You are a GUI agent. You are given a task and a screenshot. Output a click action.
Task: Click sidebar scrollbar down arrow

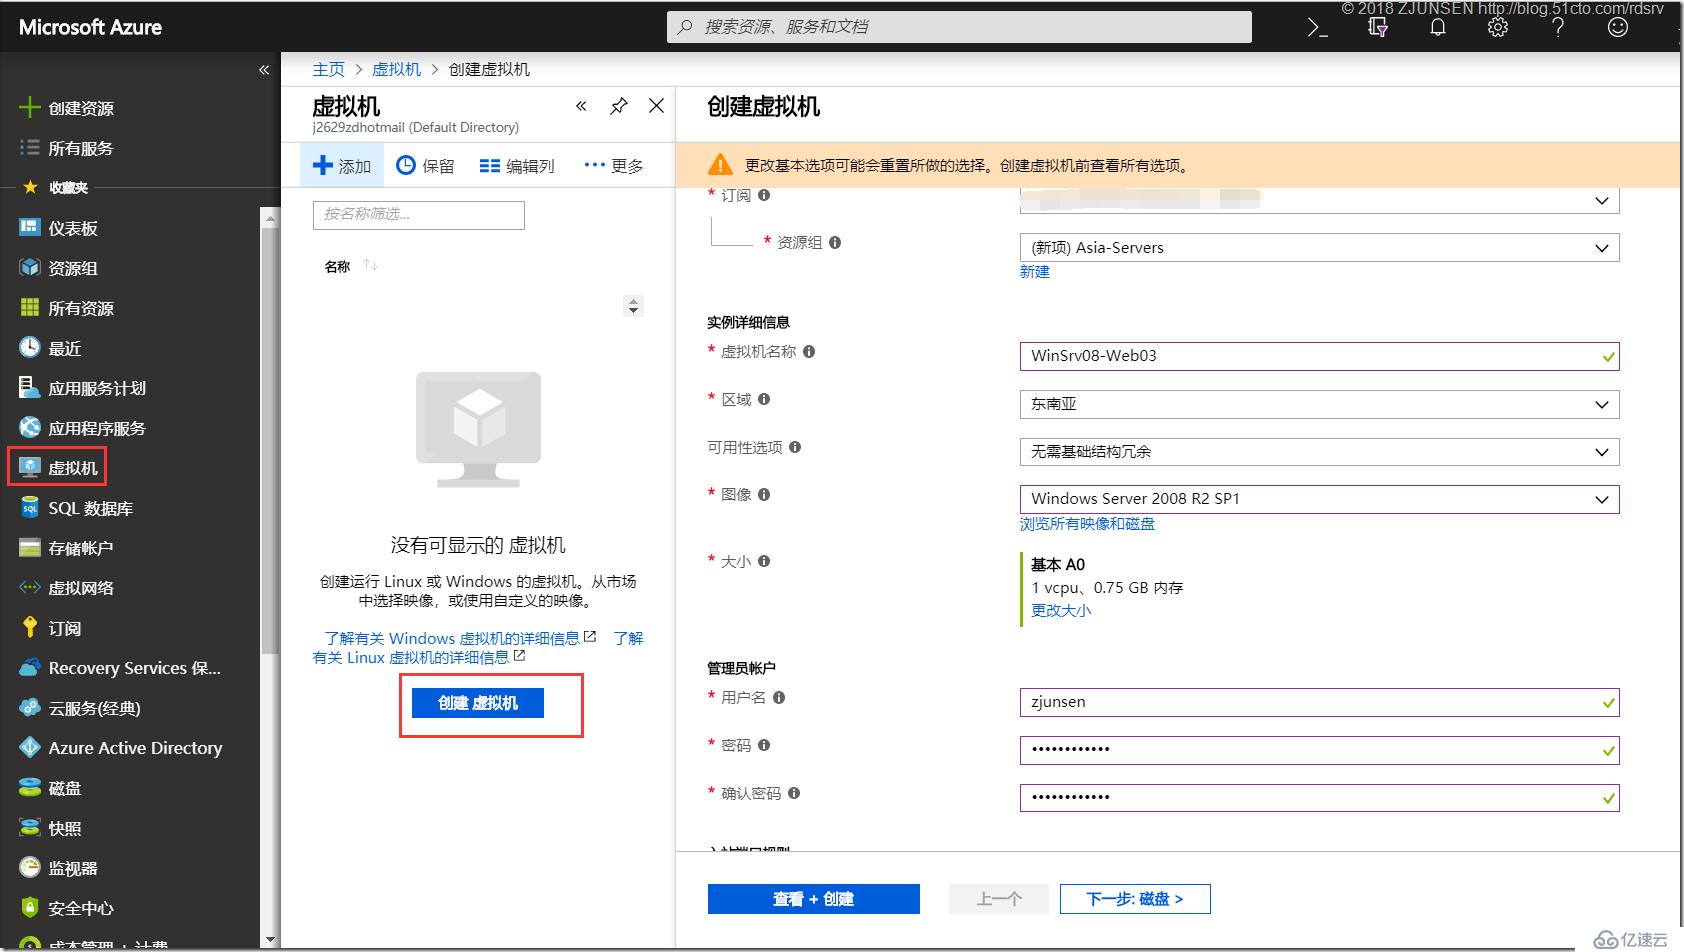[268, 940]
